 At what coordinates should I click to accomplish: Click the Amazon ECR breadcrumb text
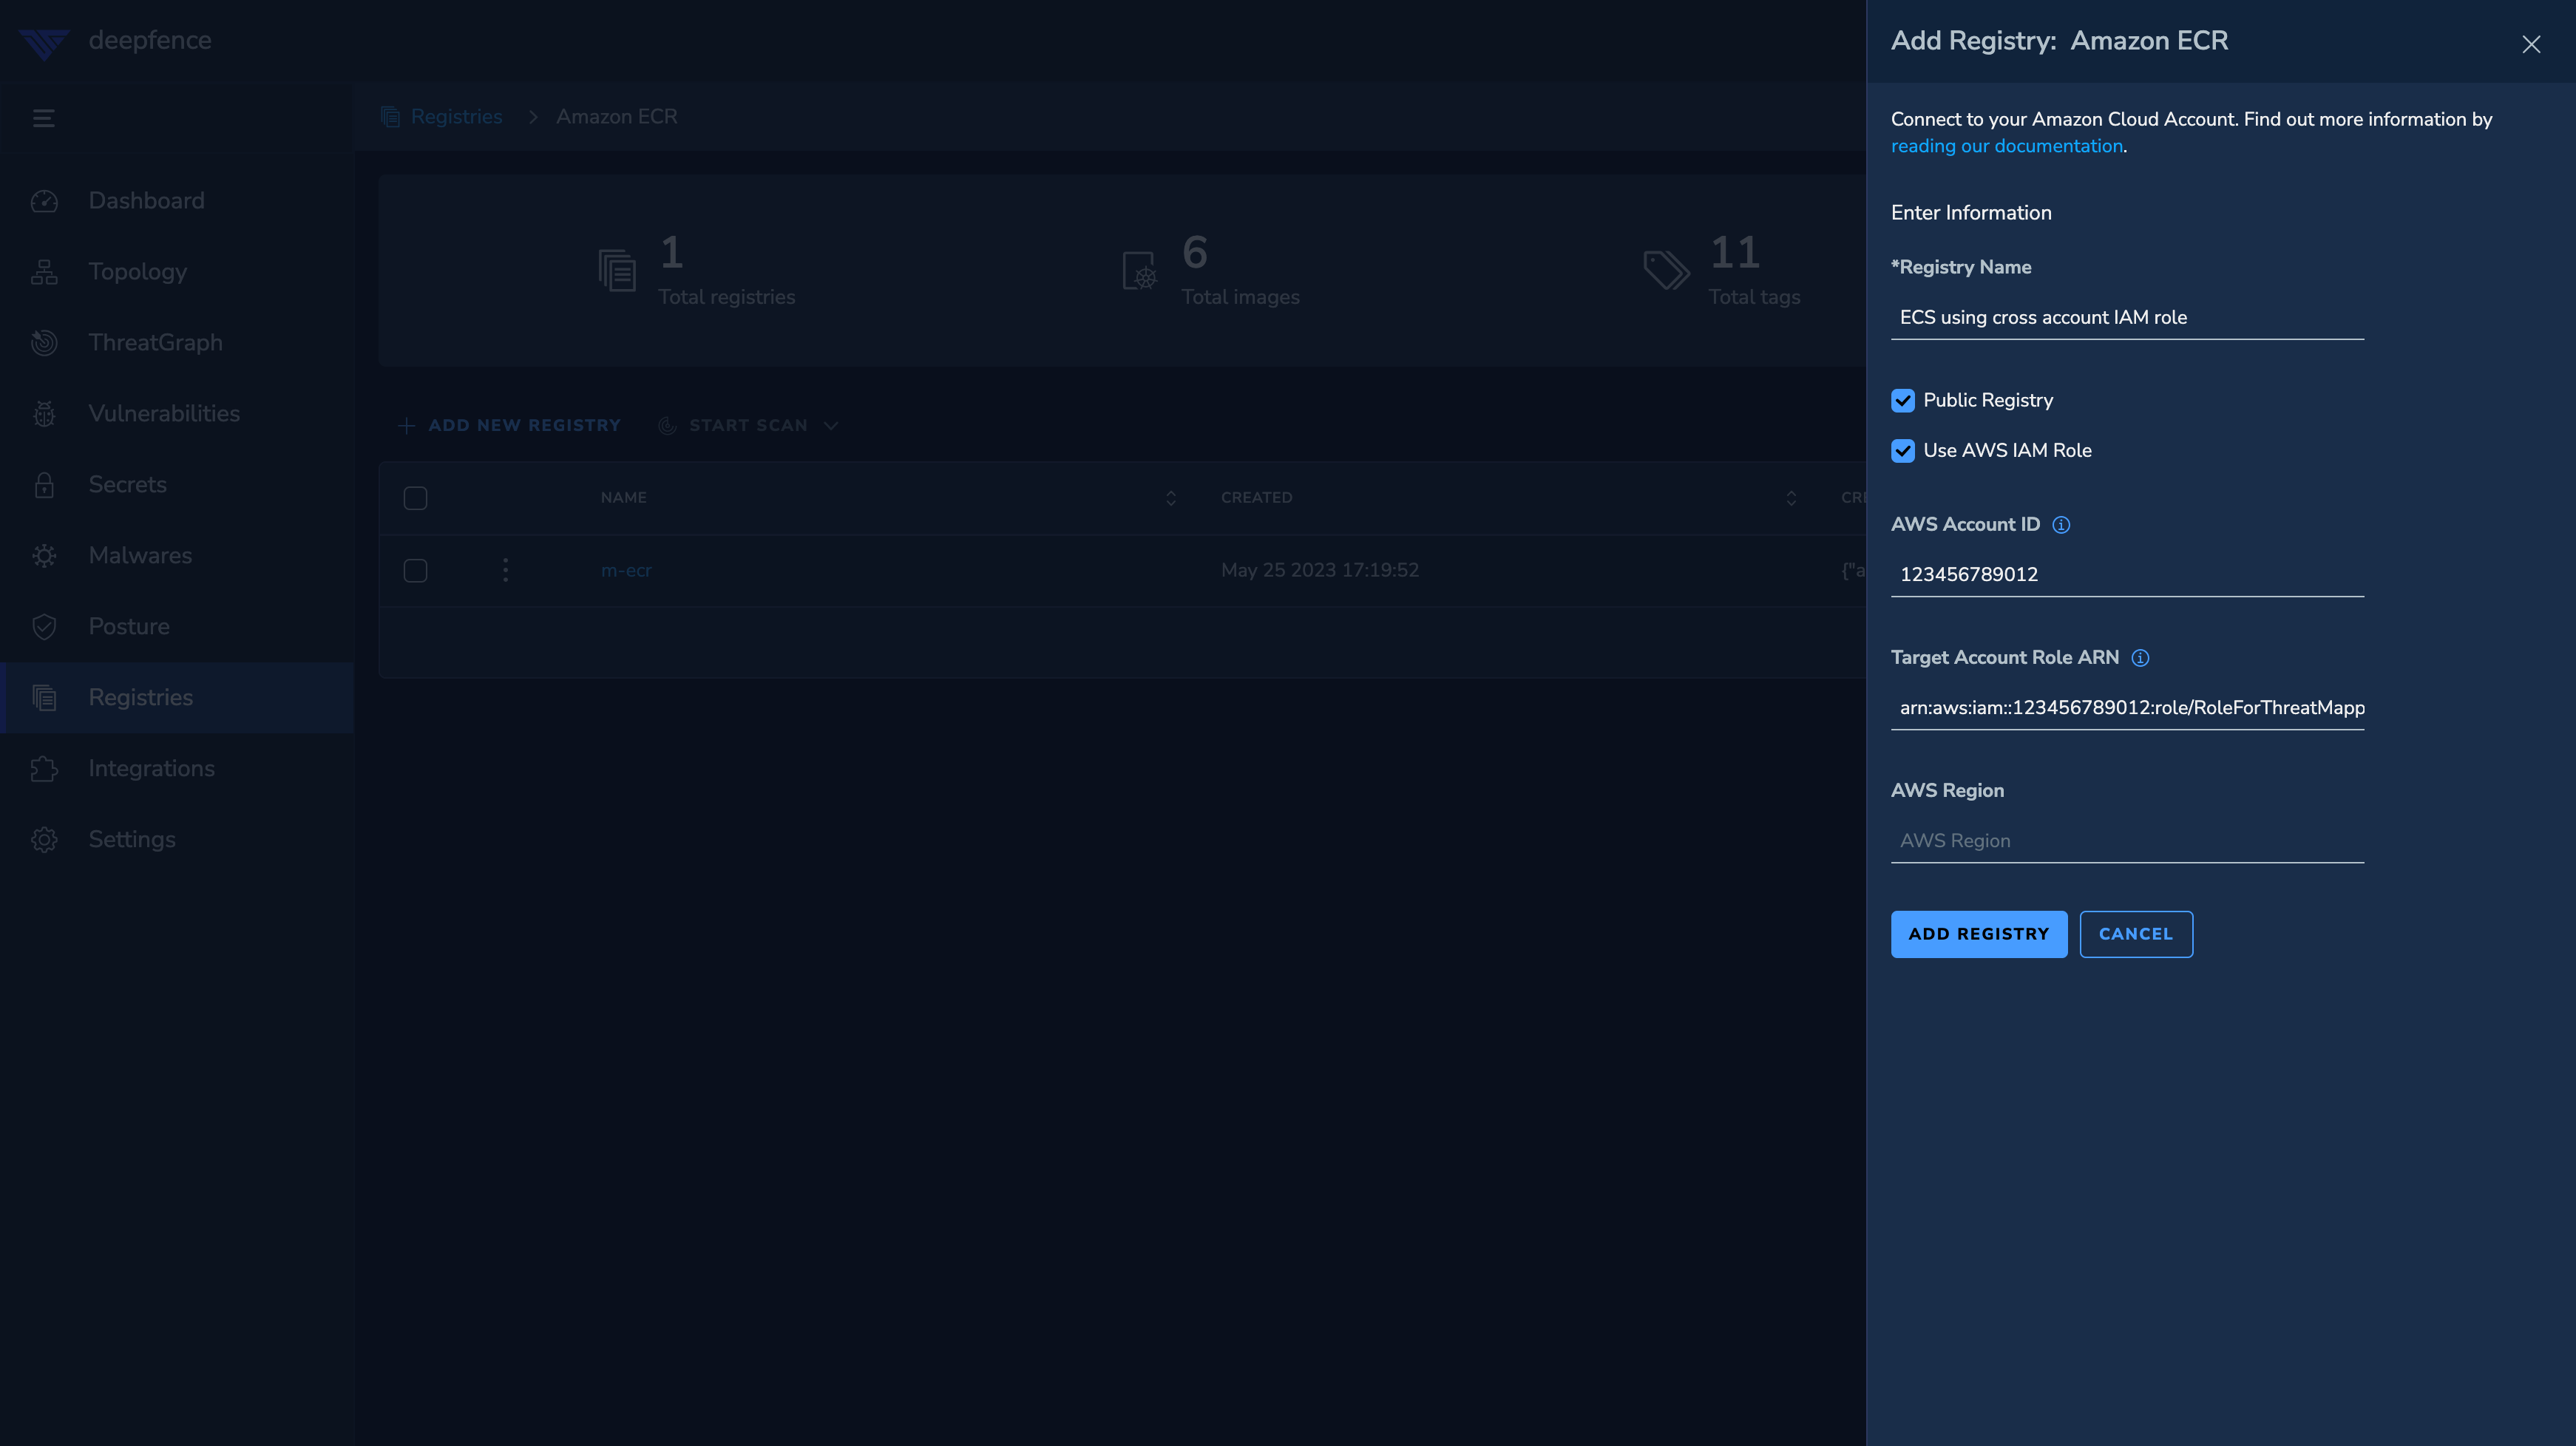coord(617,117)
